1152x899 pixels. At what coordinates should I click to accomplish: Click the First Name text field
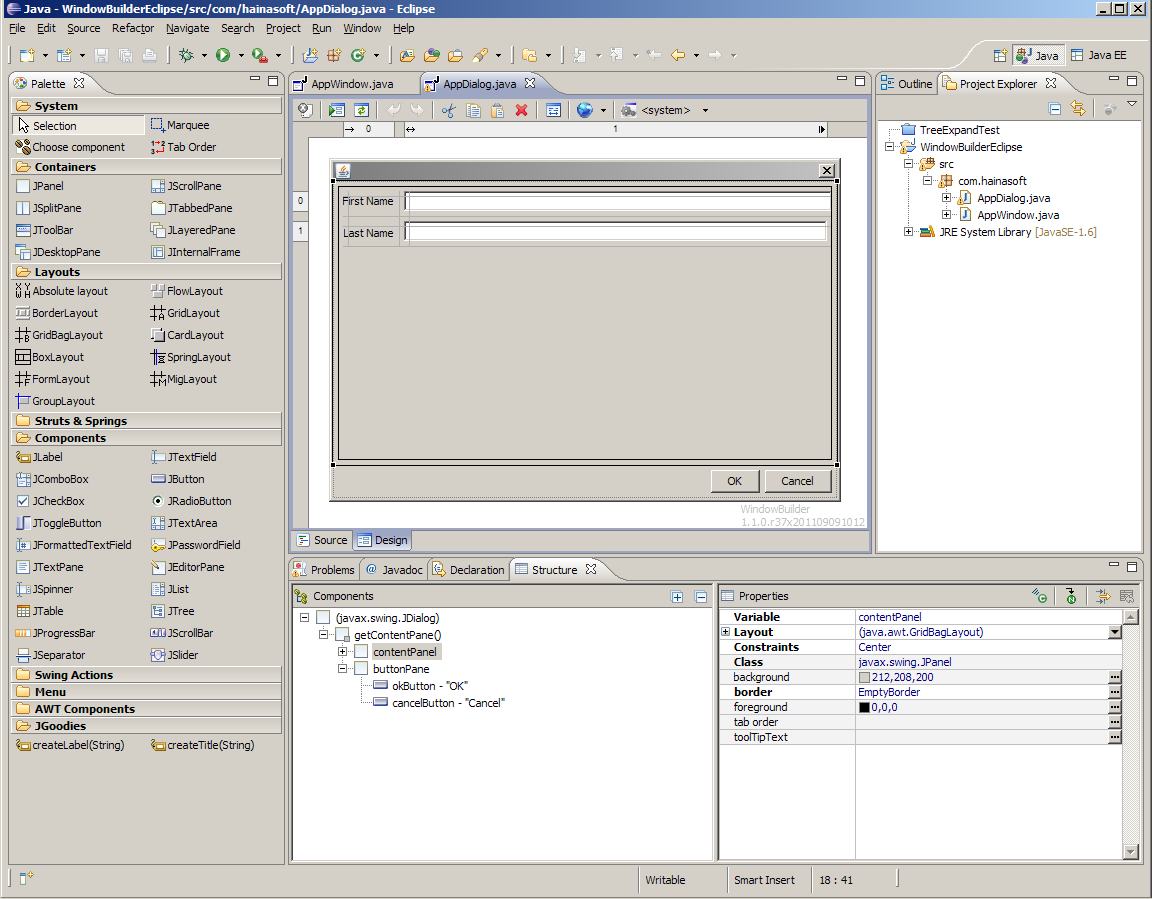pos(617,202)
